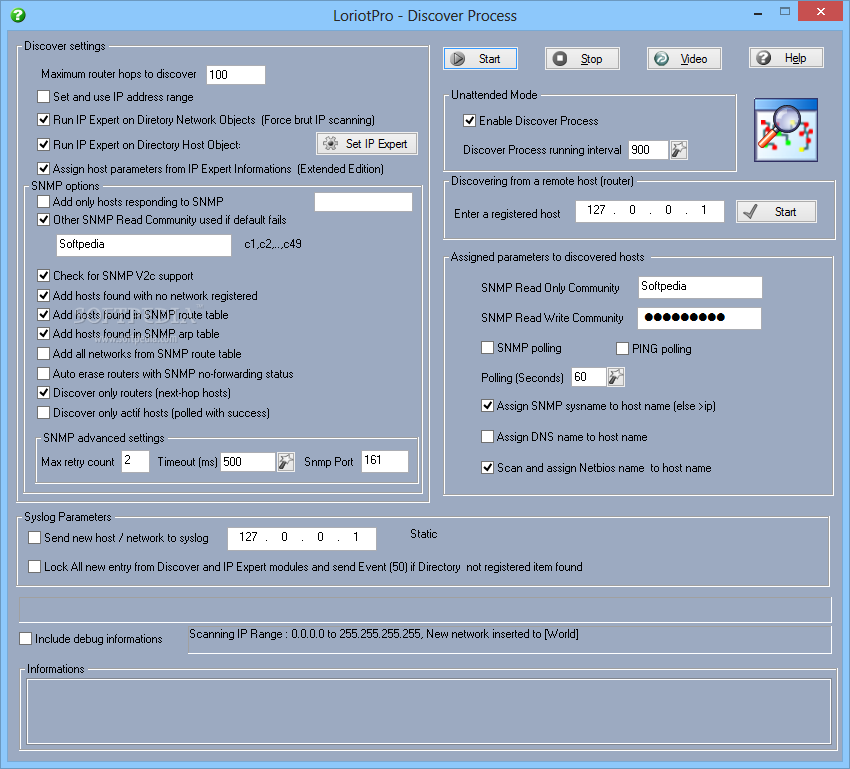Enable PING polling checkbox
The height and width of the screenshot is (769, 850).
point(622,348)
